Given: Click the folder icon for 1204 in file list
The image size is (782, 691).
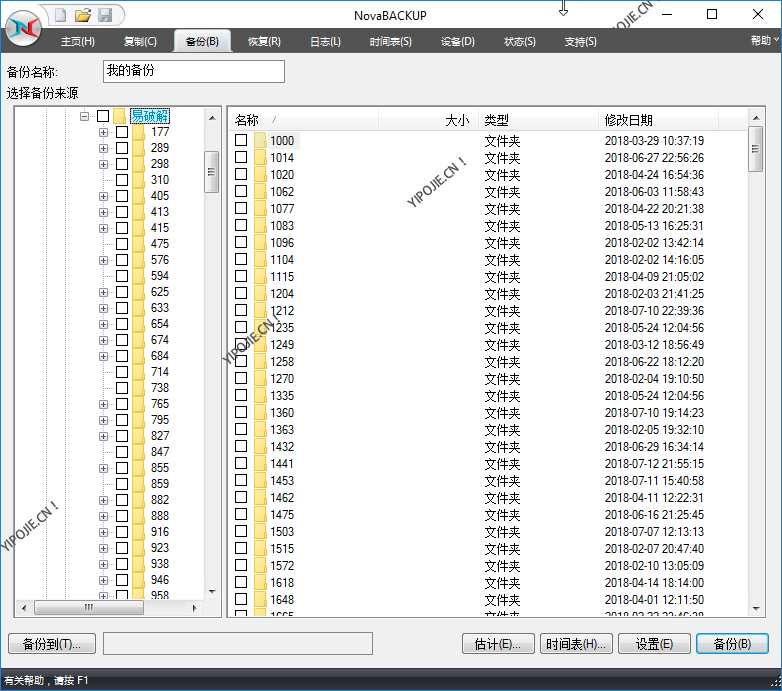Looking at the screenshot, I should [x=260, y=294].
